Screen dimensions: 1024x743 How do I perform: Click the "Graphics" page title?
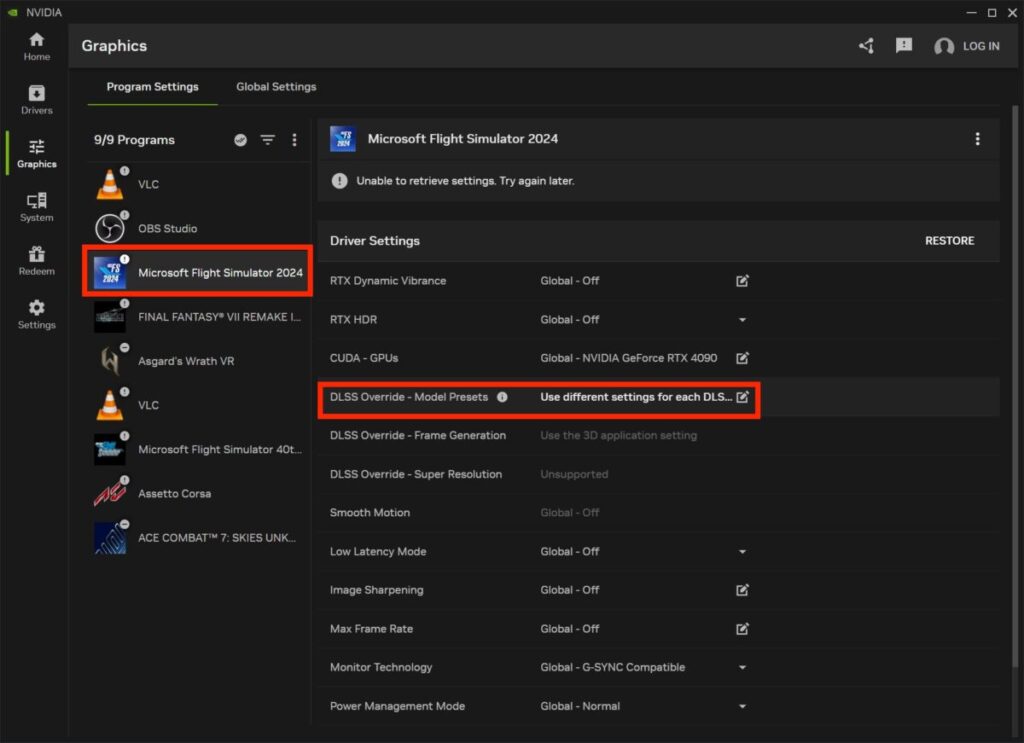(x=114, y=46)
